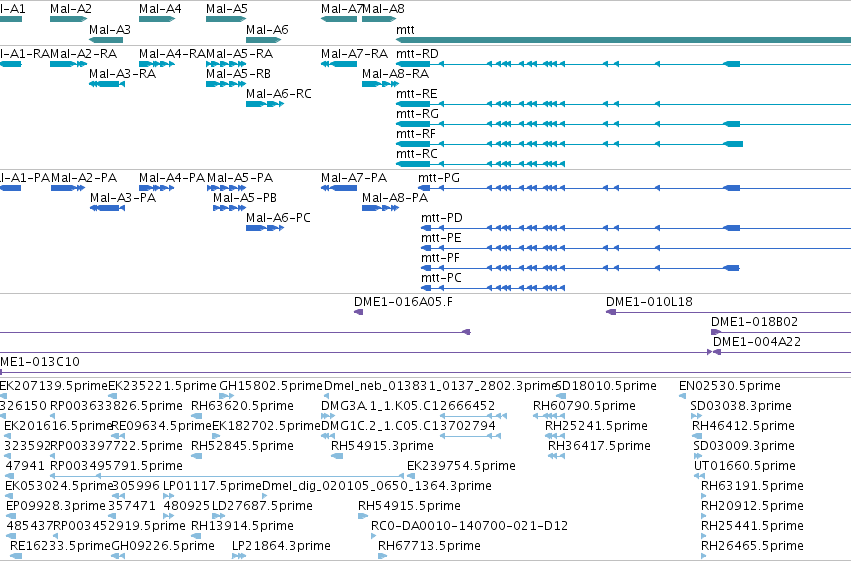851x561 pixels.
Task: Click EST RC0-DA0010-140700-021-D12
Action: pyautogui.click(x=469, y=526)
